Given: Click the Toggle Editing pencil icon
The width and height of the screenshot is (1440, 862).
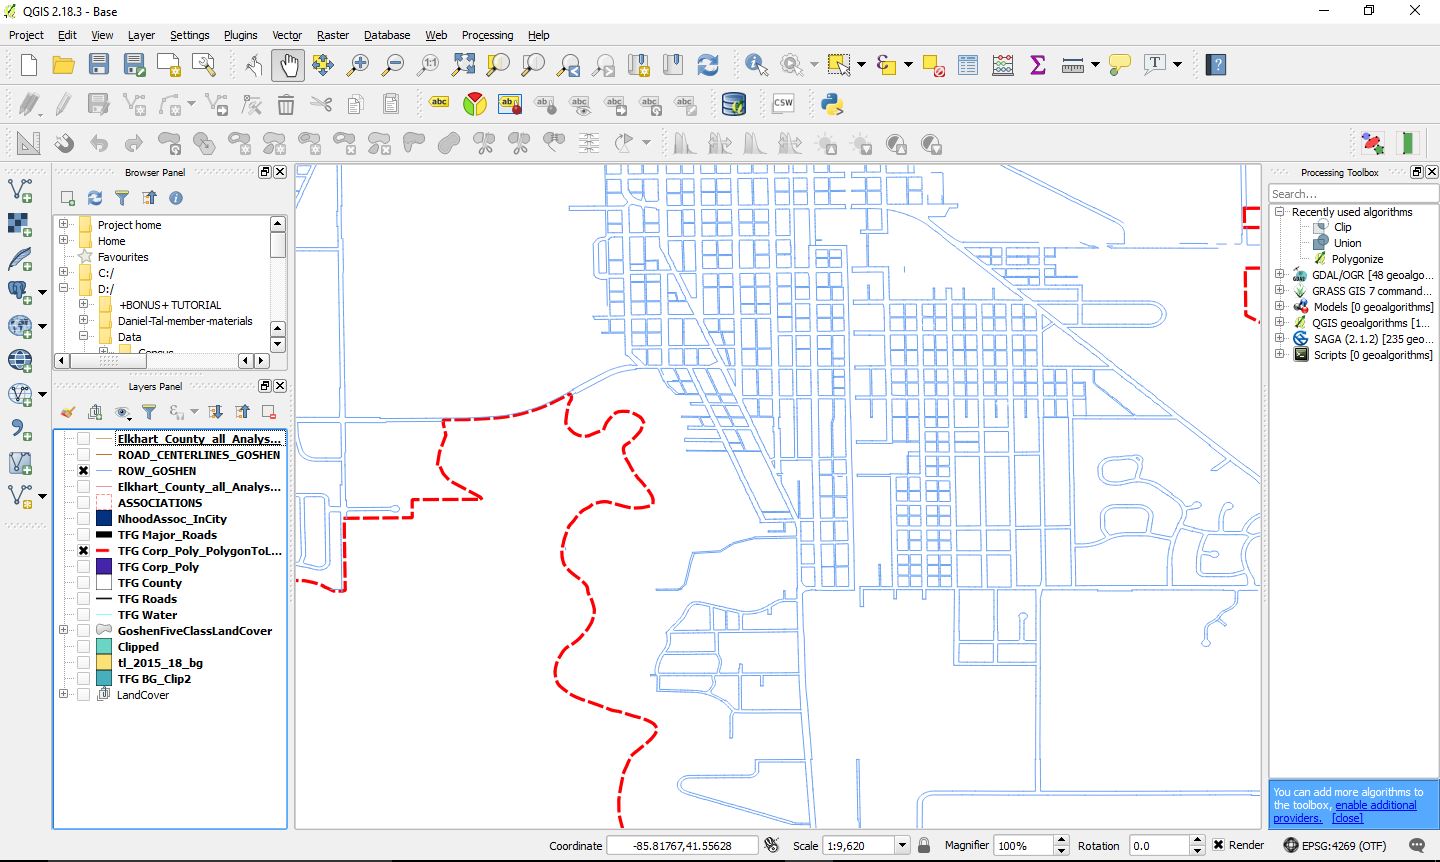Looking at the screenshot, I should (63, 104).
